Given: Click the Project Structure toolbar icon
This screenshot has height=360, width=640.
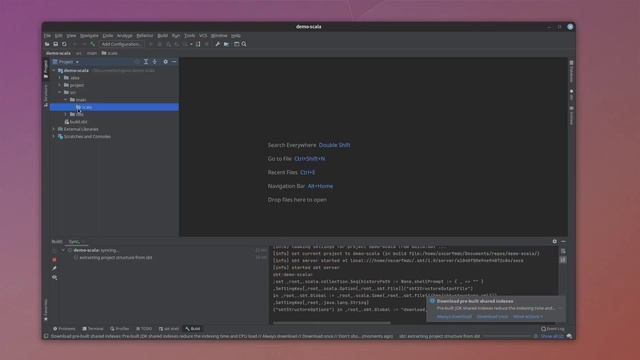Looking at the screenshot, I should pyautogui.click(x=227, y=44).
